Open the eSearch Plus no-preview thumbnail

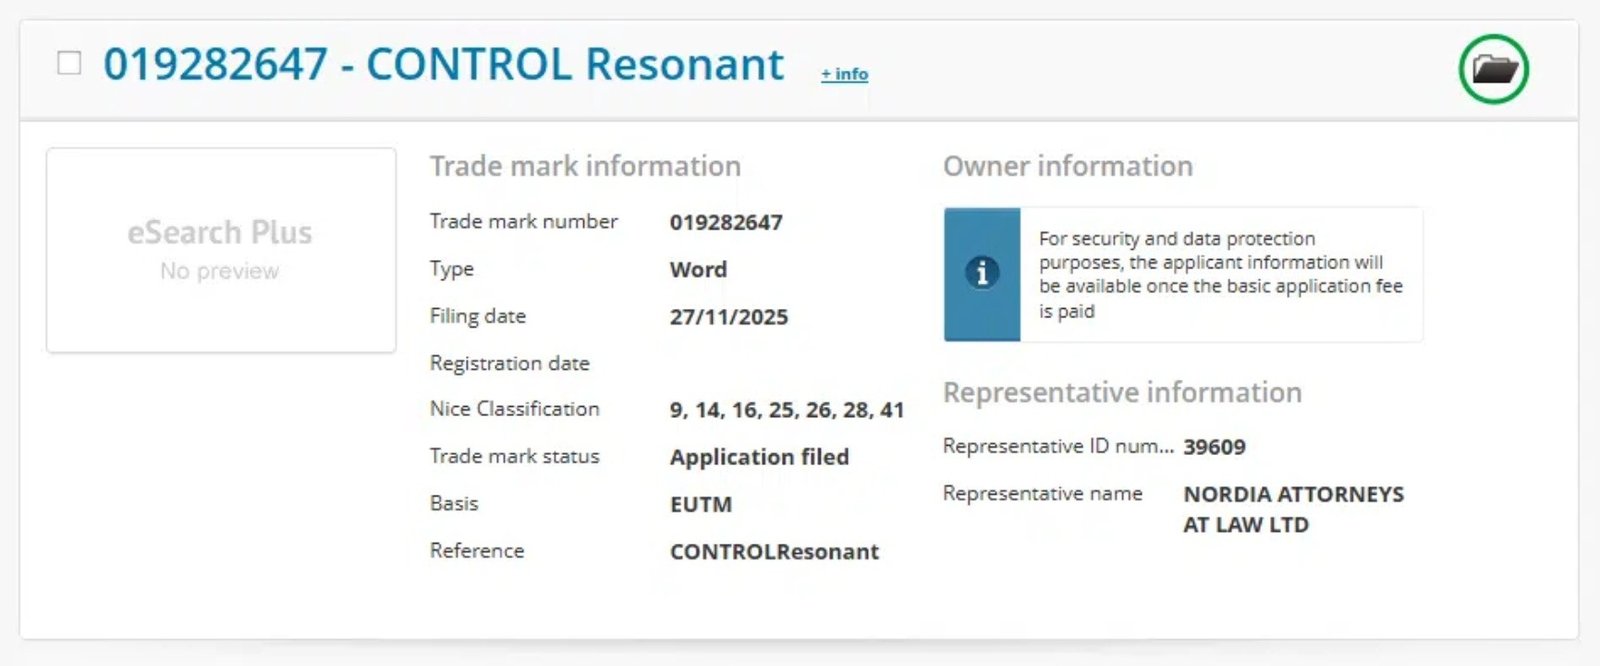[220, 250]
